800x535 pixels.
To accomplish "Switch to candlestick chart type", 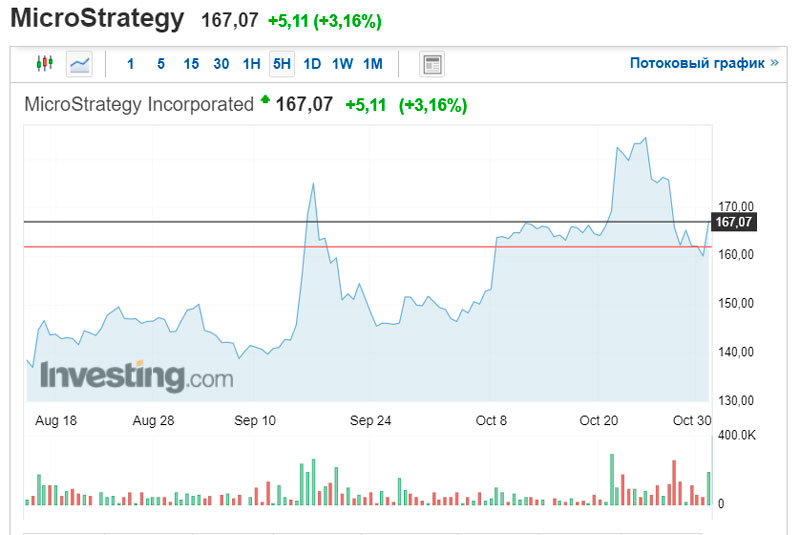I will 44,64.
